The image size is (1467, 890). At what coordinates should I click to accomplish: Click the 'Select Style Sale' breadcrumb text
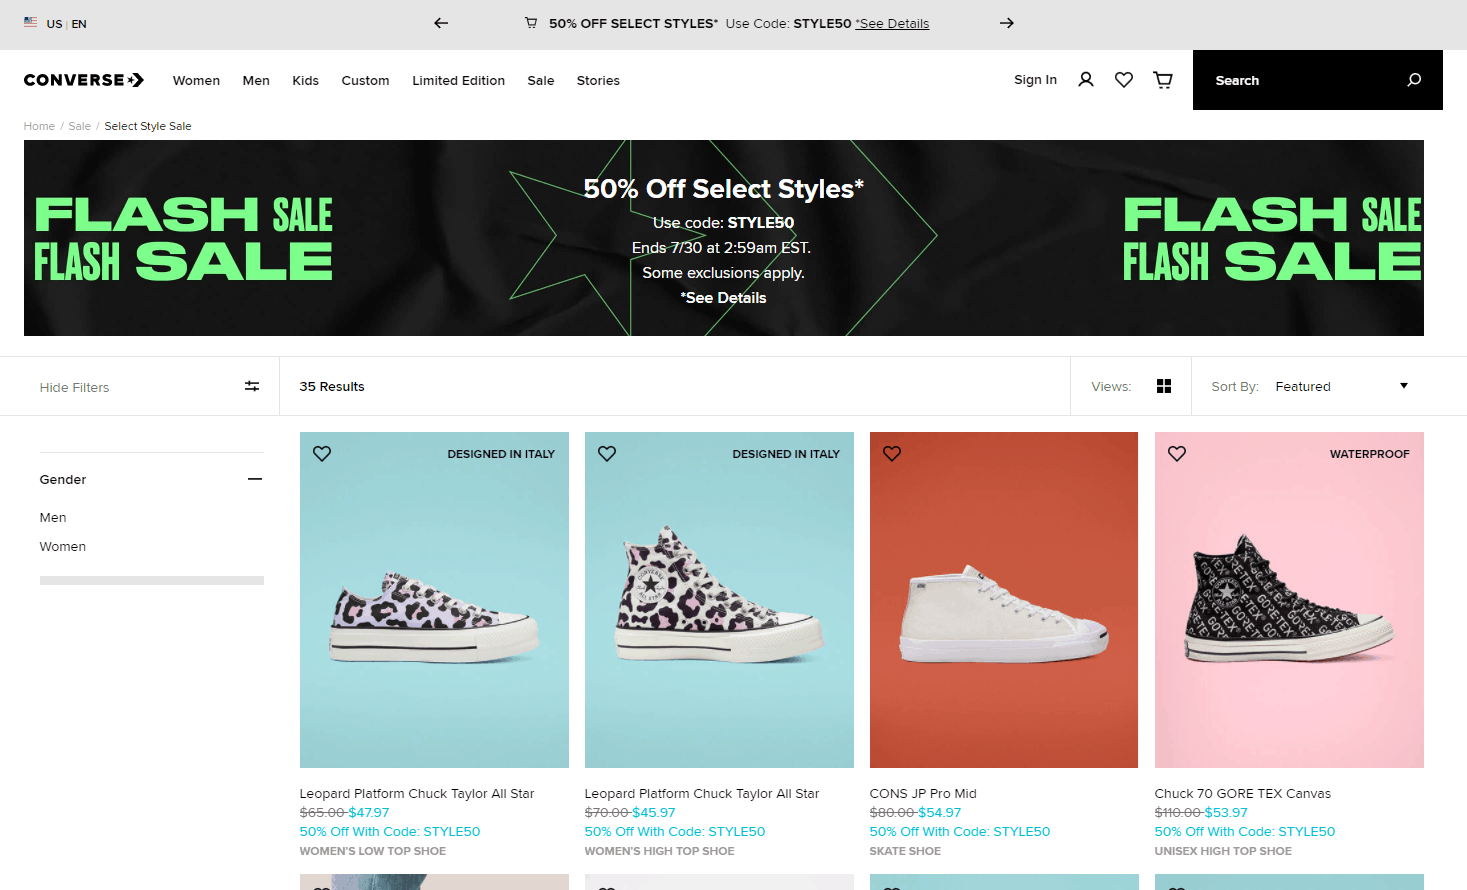[x=148, y=126]
